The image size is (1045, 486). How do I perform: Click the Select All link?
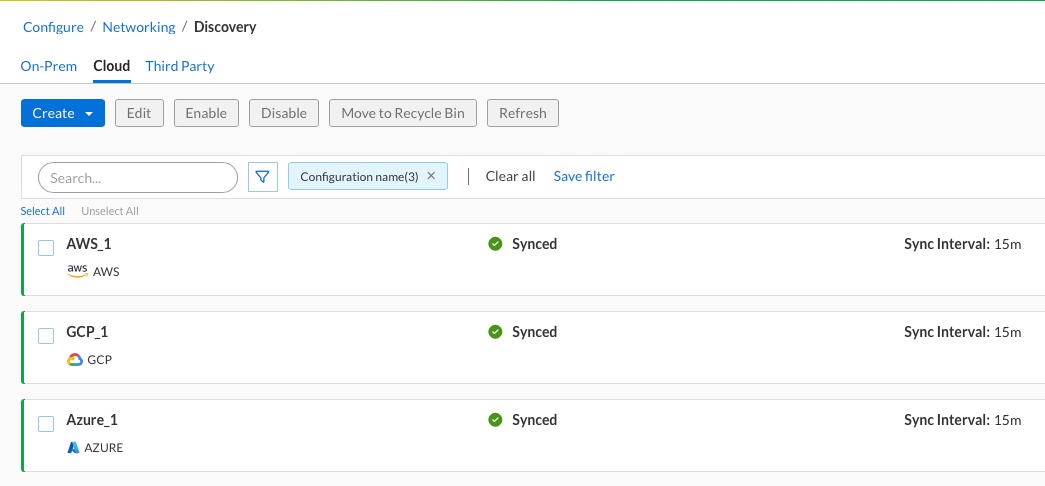[43, 211]
